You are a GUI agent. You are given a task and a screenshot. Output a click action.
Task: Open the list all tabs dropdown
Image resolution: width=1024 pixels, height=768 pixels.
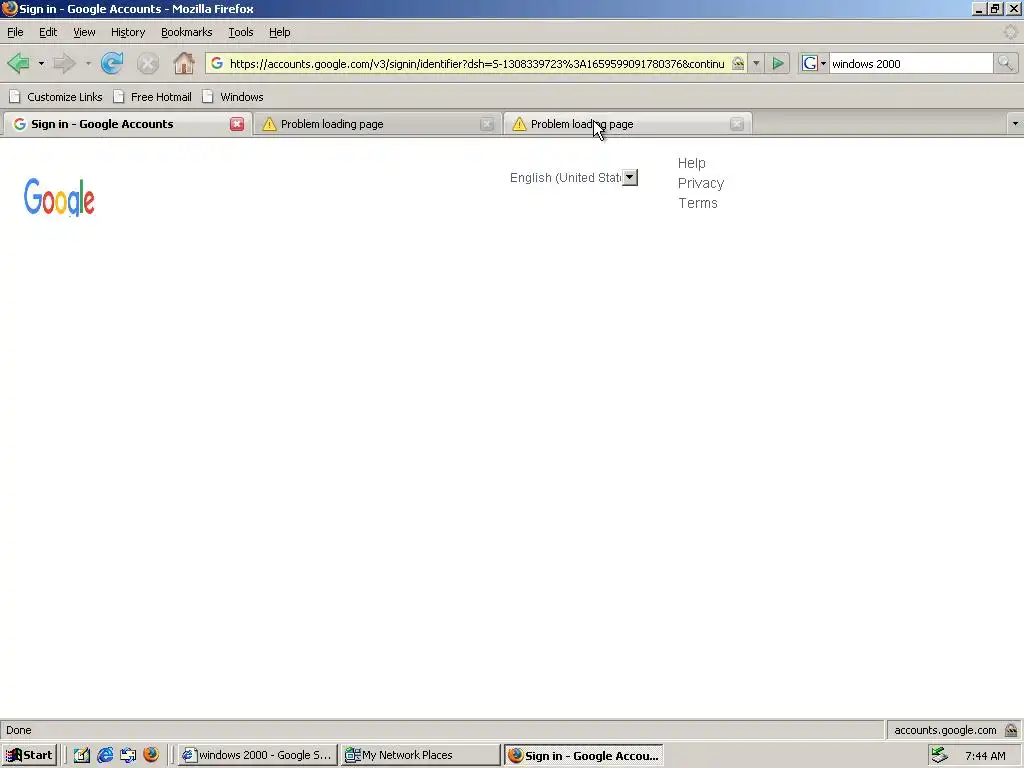[x=1015, y=123]
